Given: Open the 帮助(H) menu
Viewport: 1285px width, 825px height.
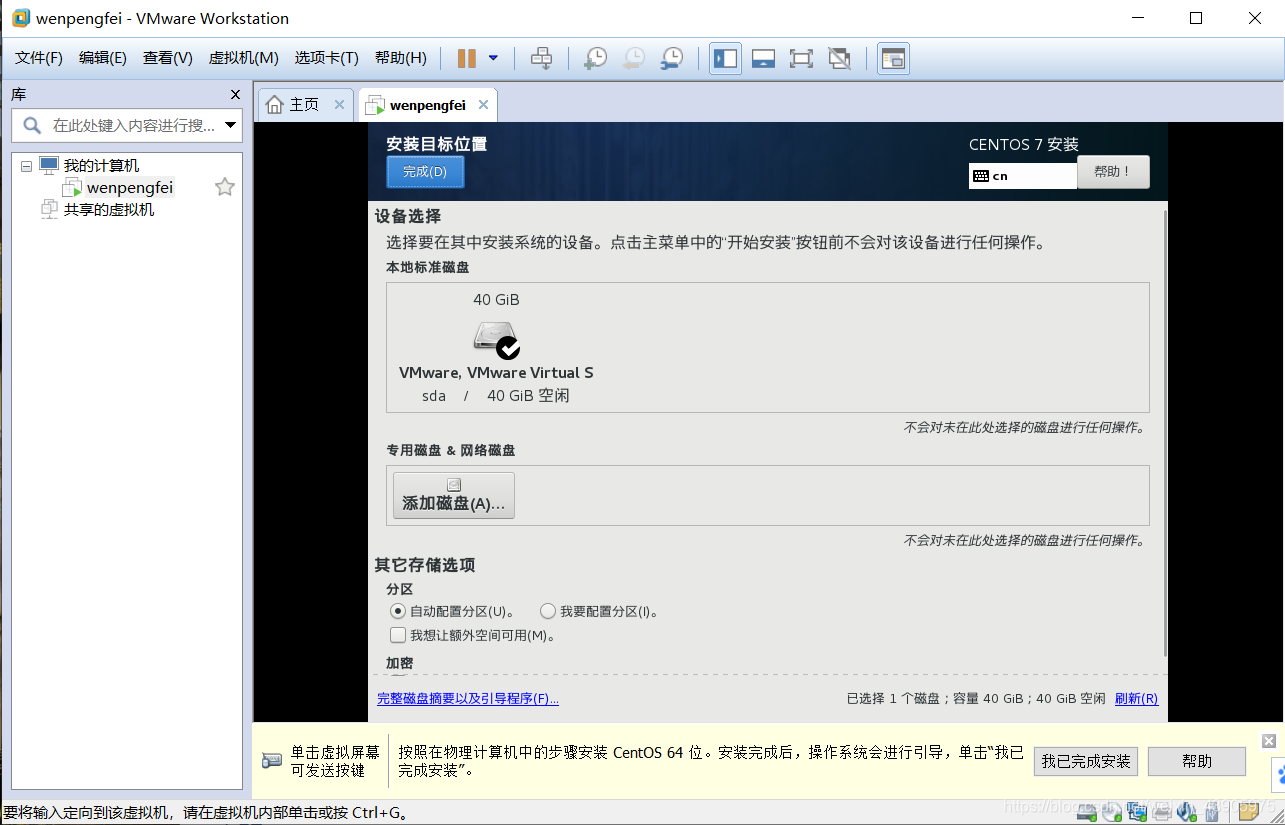Looking at the screenshot, I should [401, 58].
